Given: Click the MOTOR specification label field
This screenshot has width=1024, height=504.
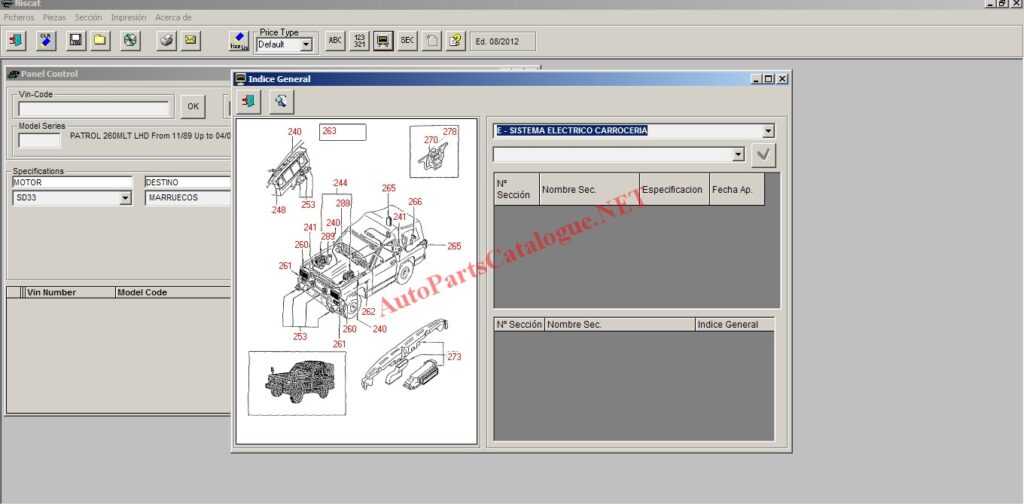Looking at the screenshot, I should [x=72, y=183].
